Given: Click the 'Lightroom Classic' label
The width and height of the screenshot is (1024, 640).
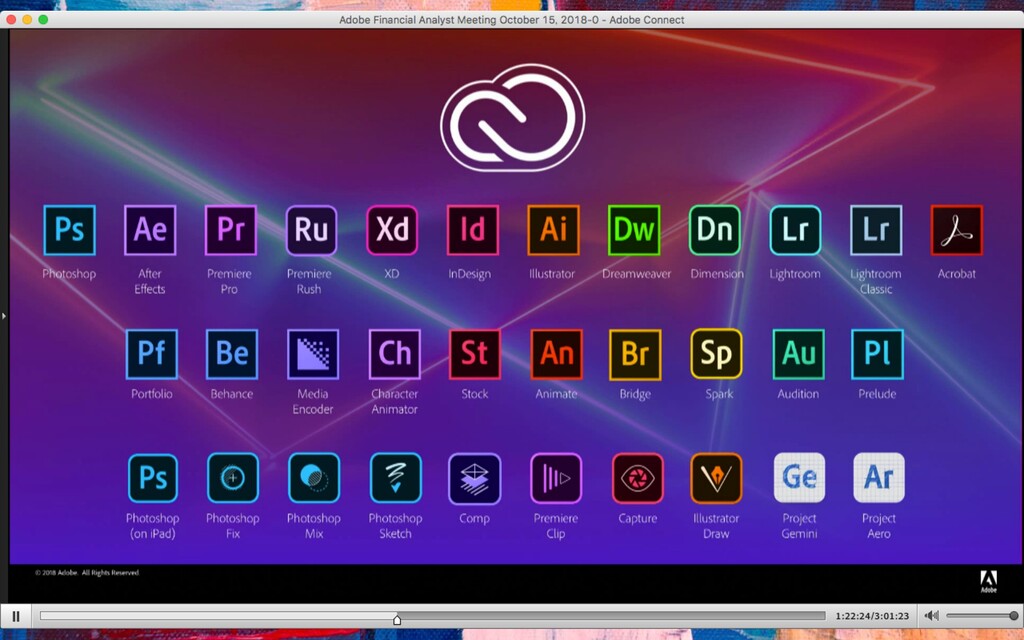Looking at the screenshot, I should pyautogui.click(x=876, y=281).
